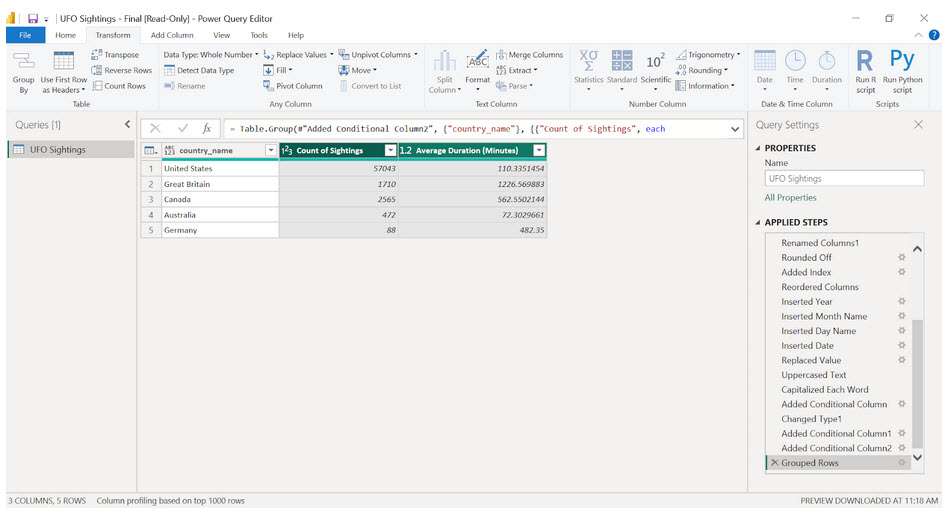
Task: Collapse the Queries pane
Action: pos(128,124)
